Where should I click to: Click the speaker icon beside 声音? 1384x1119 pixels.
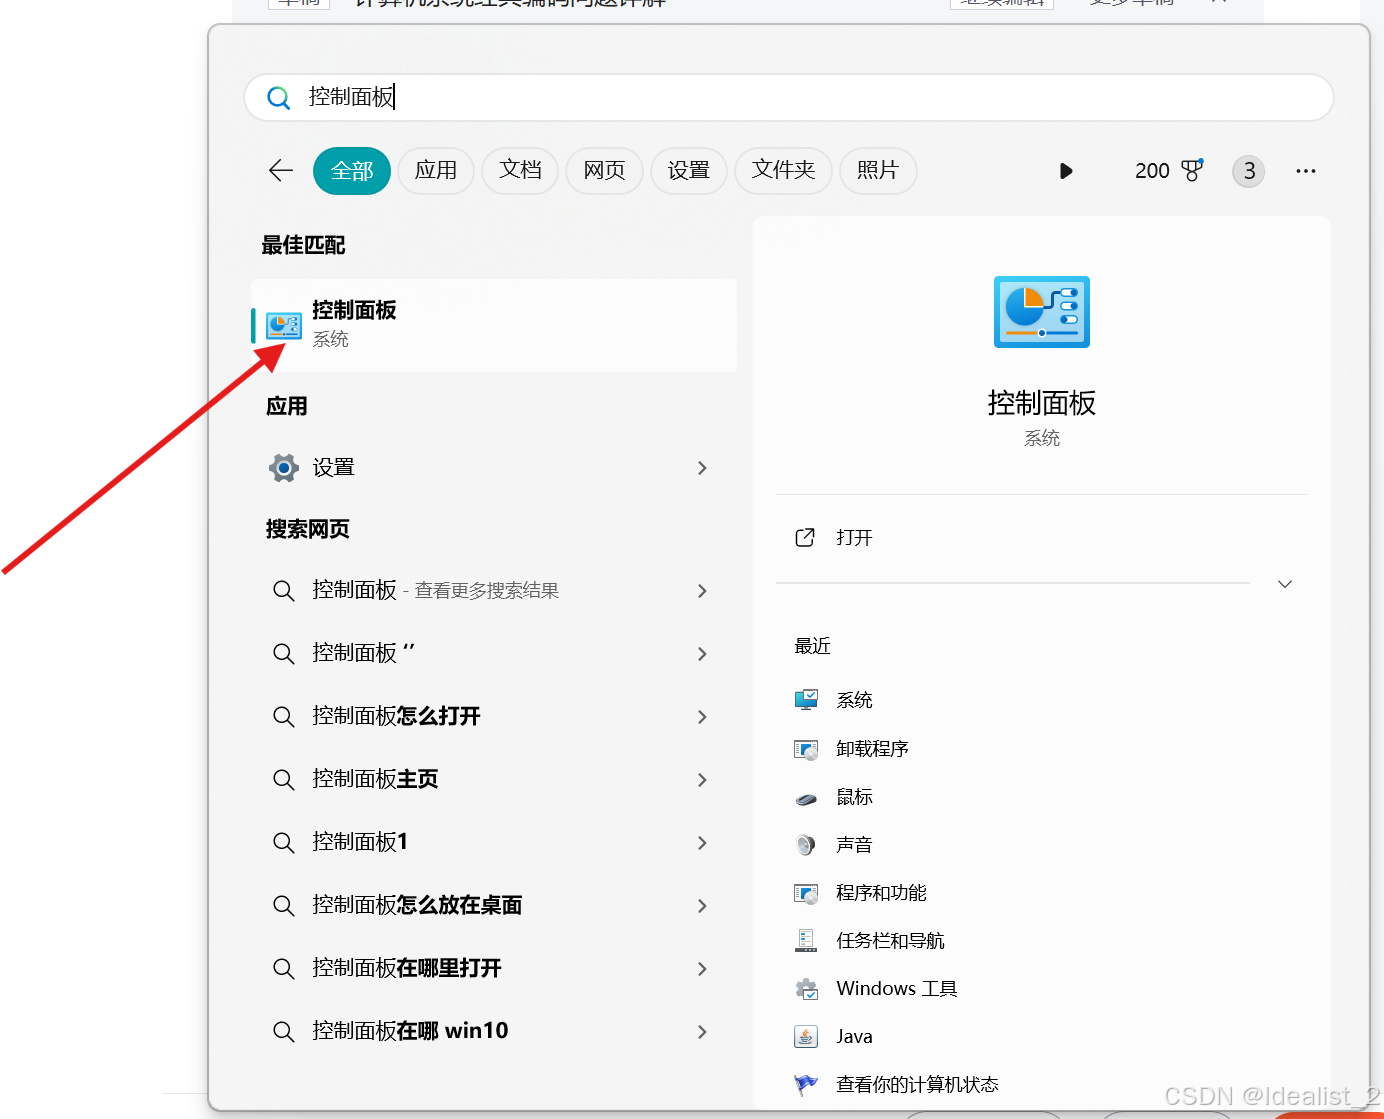click(x=806, y=845)
